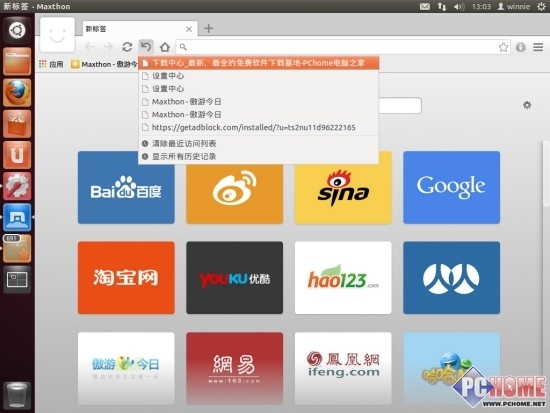This screenshot has height=413, width=550.
Task: Open System Settings wrench-gear launcher icon
Action: pos(17,186)
